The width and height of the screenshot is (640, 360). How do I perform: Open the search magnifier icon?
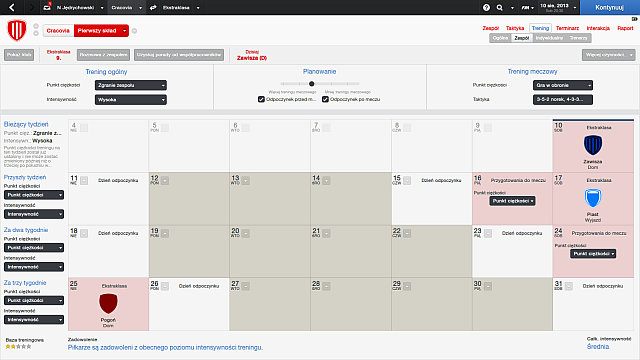click(500, 7)
